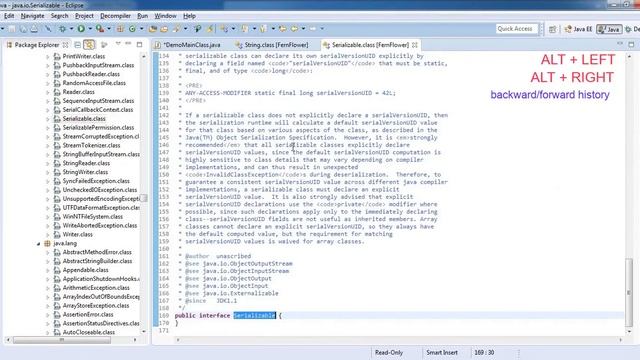The width and height of the screenshot is (640, 360).
Task: Click the Open Type folder icon
Action: point(153,29)
